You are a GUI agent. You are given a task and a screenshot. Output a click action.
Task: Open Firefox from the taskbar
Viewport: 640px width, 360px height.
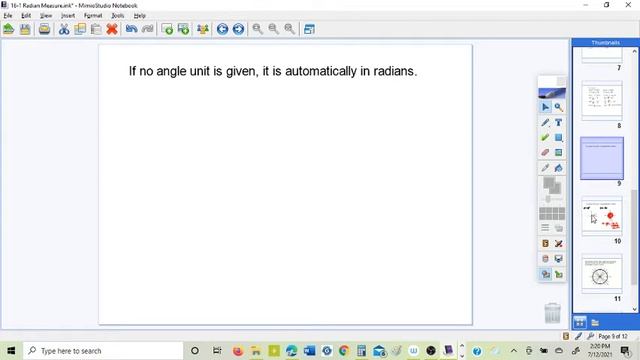point(238,351)
